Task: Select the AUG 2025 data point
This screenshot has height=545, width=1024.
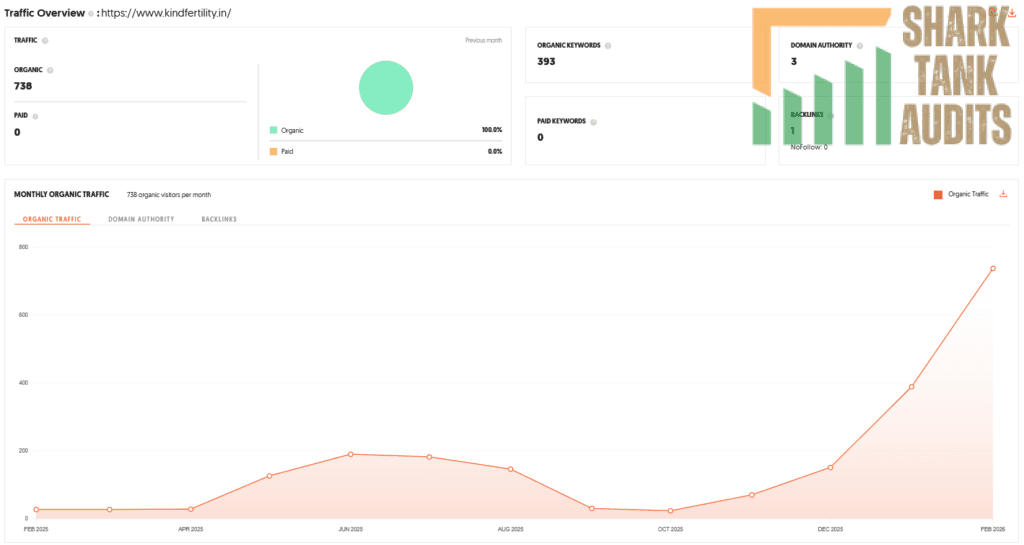Action: pyautogui.click(x=511, y=469)
